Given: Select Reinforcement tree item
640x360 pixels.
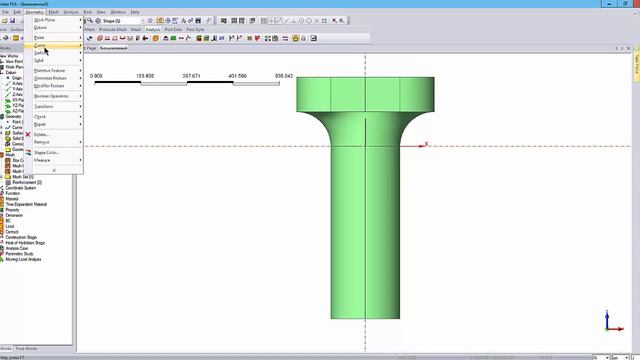Looking at the screenshot, I should [x=27, y=182].
